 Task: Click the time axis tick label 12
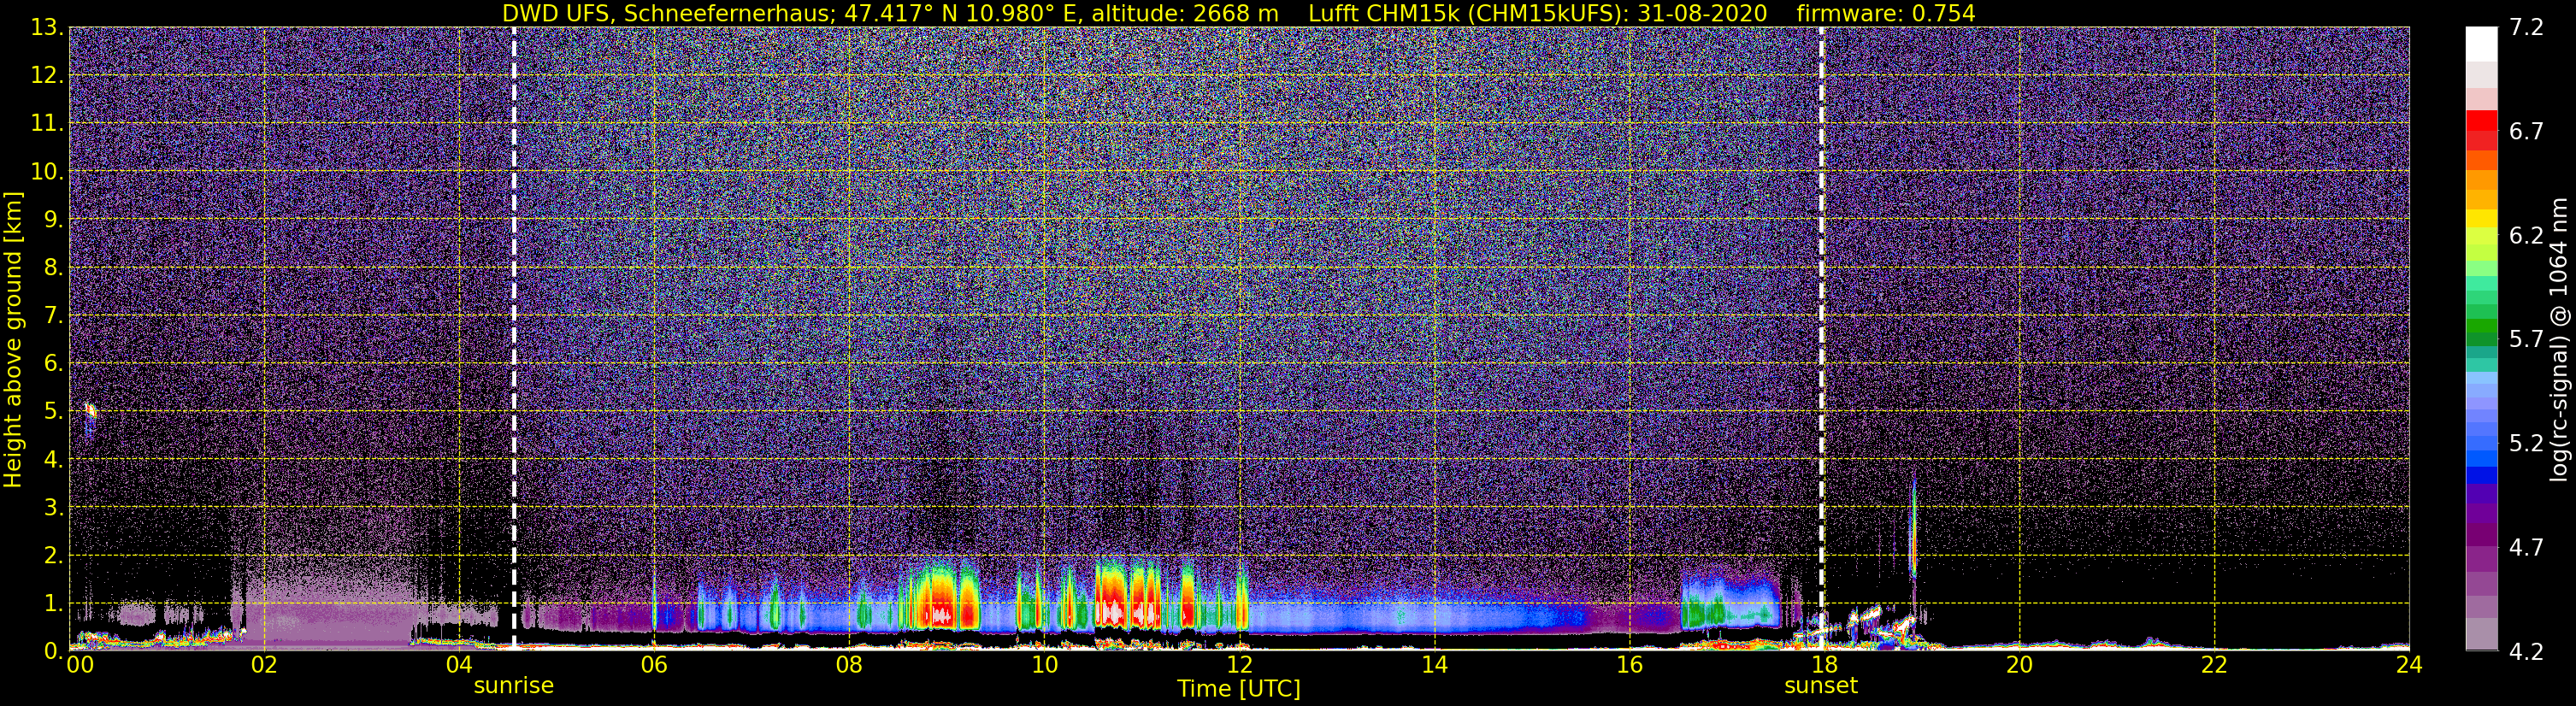pos(1239,666)
